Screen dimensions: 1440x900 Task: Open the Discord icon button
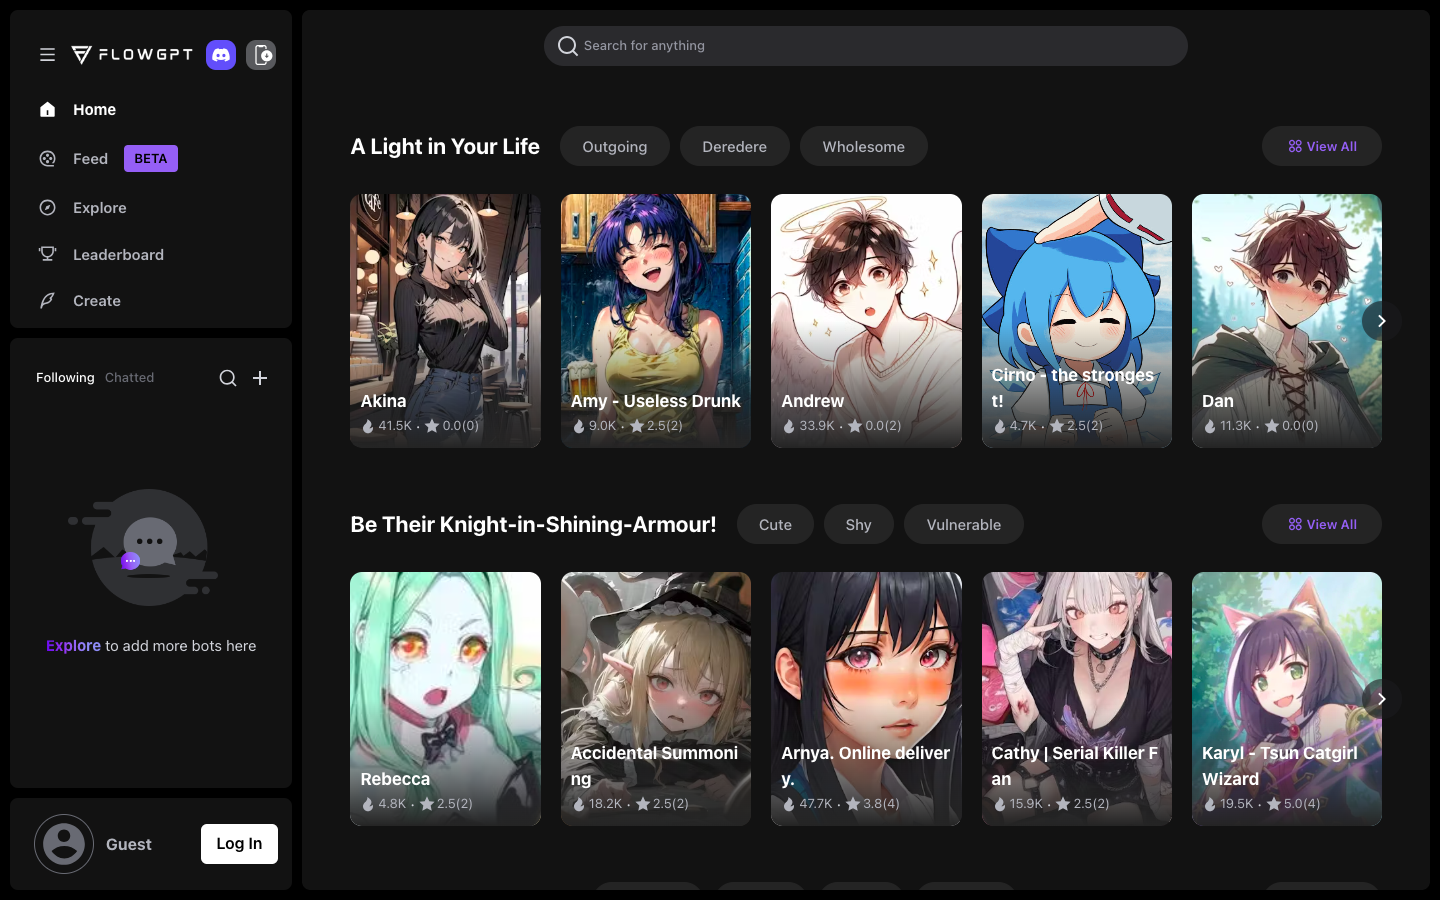221,55
